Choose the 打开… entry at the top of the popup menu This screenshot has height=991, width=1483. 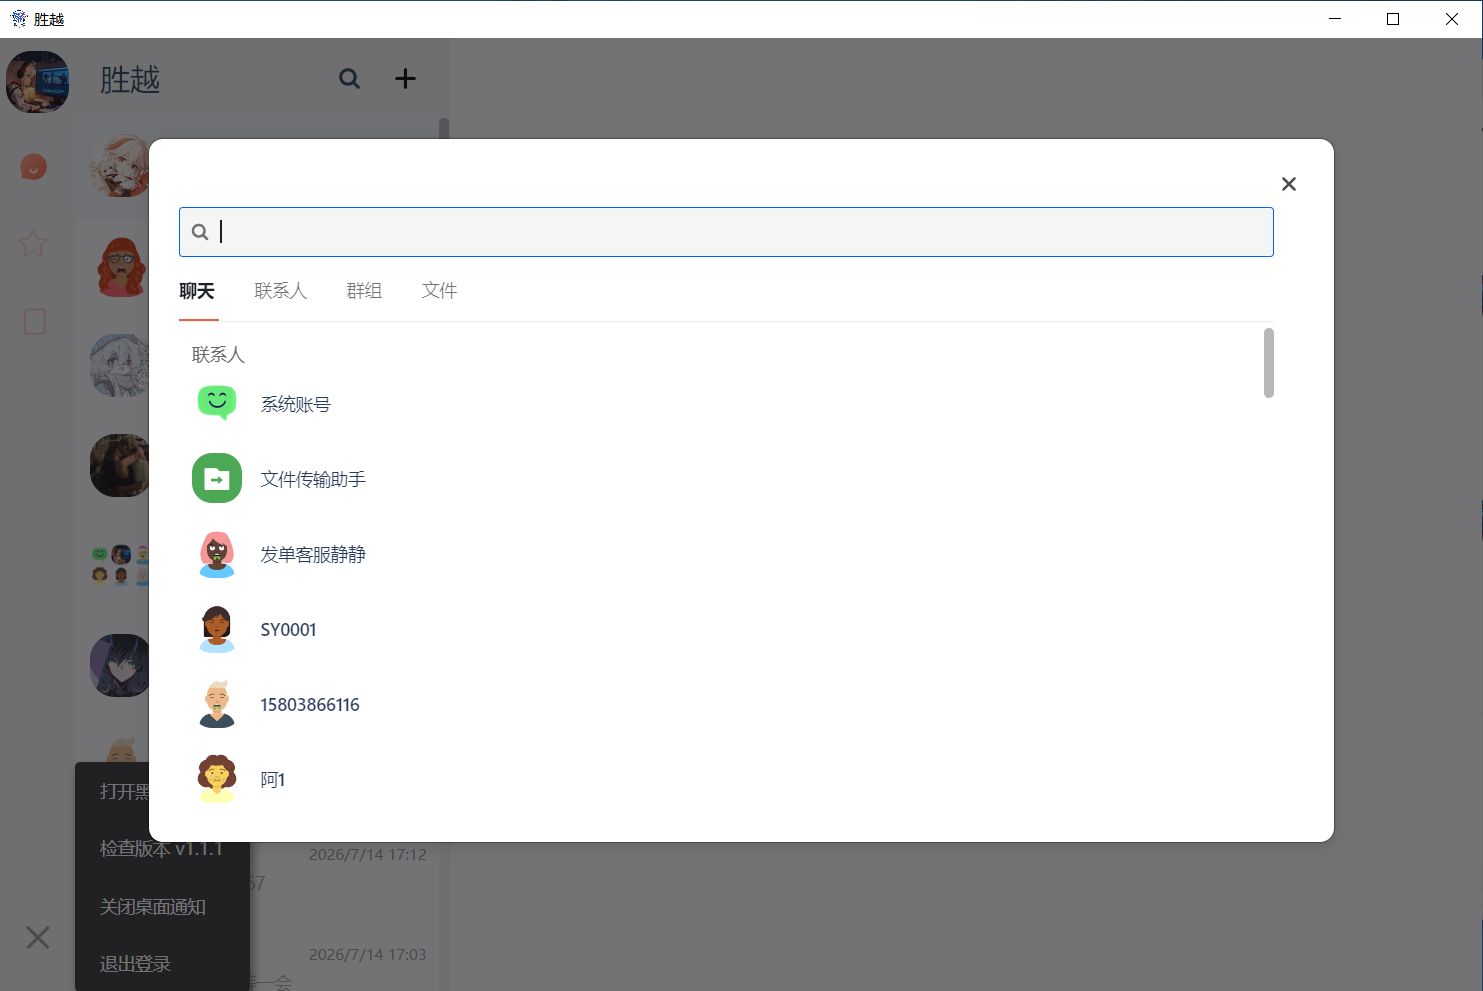click(x=124, y=791)
